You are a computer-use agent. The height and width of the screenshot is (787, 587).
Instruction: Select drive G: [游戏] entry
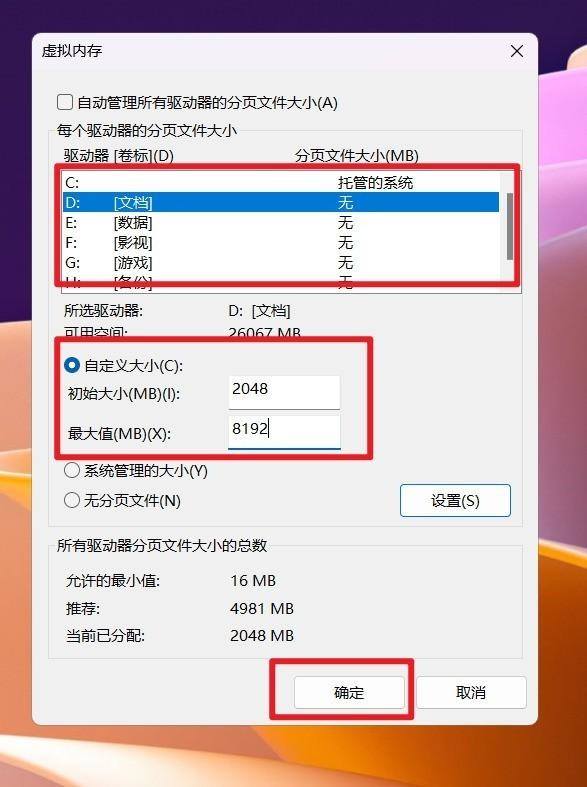[x=281, y=263]
